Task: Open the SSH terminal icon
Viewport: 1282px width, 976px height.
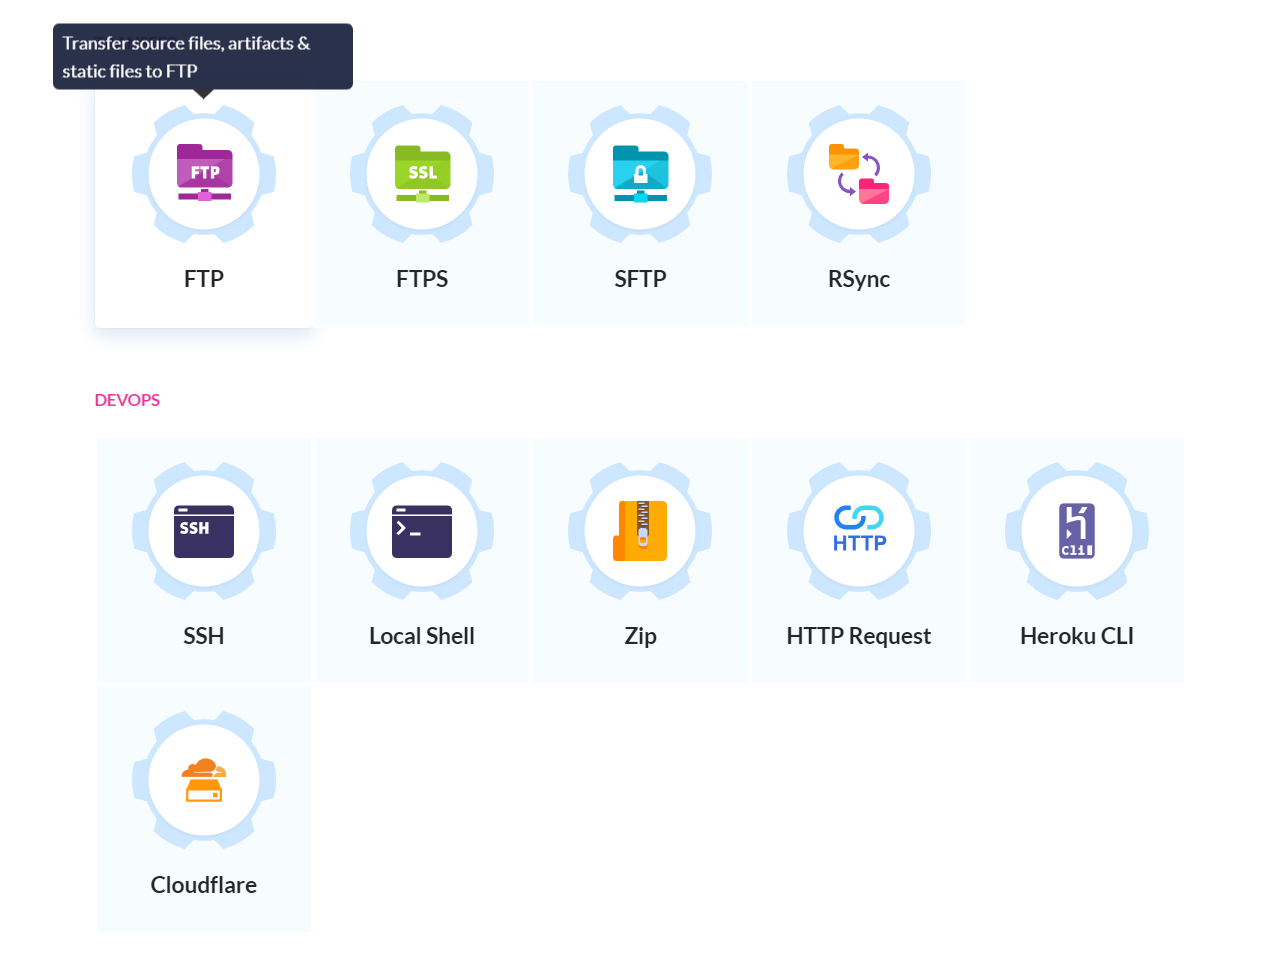Action: coord(204,531)
